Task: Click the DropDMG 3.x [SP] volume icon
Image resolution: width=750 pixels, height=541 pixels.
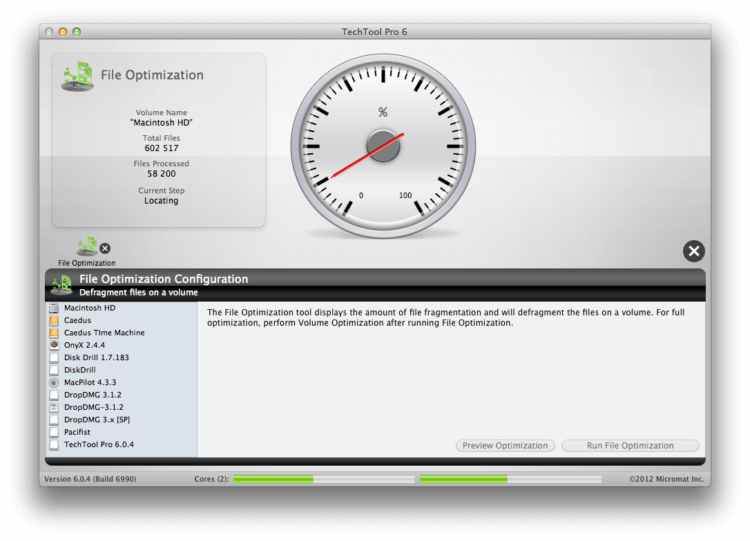Action: click(x=54, y=420)
